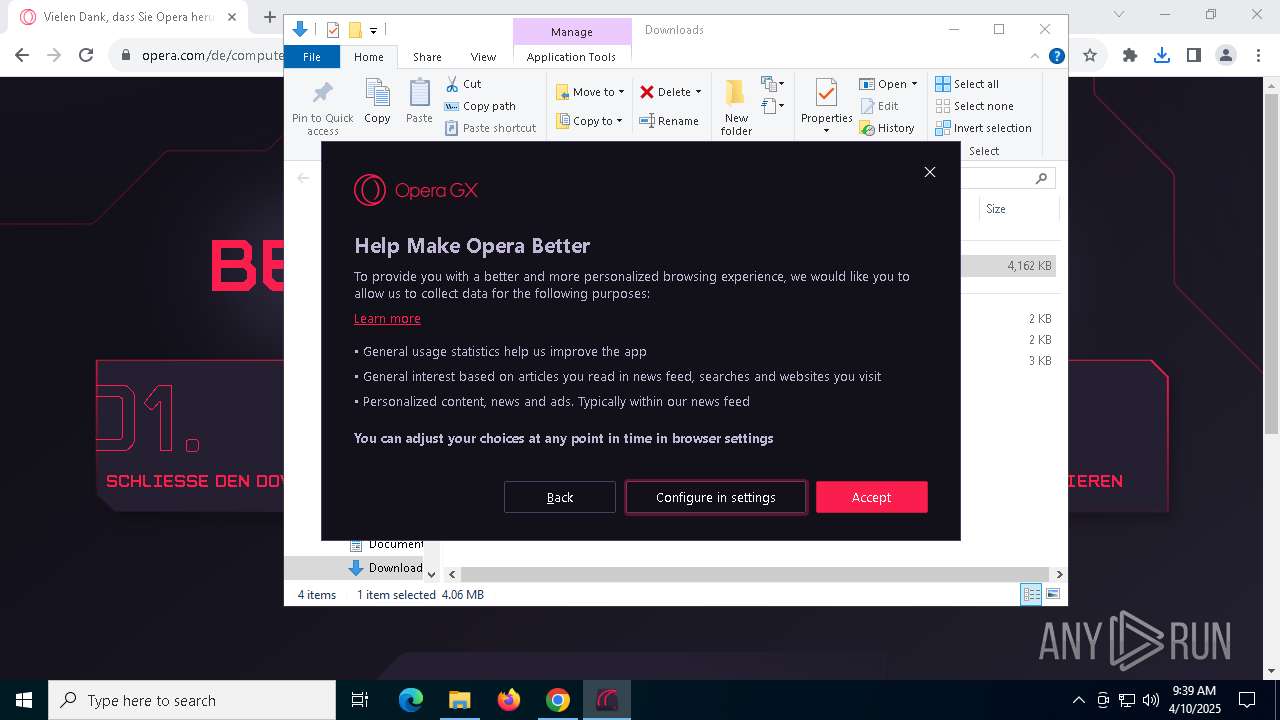Screen dimensions: 1280x720
Task: Click the Size column header
Action: tap(1018, 209)
